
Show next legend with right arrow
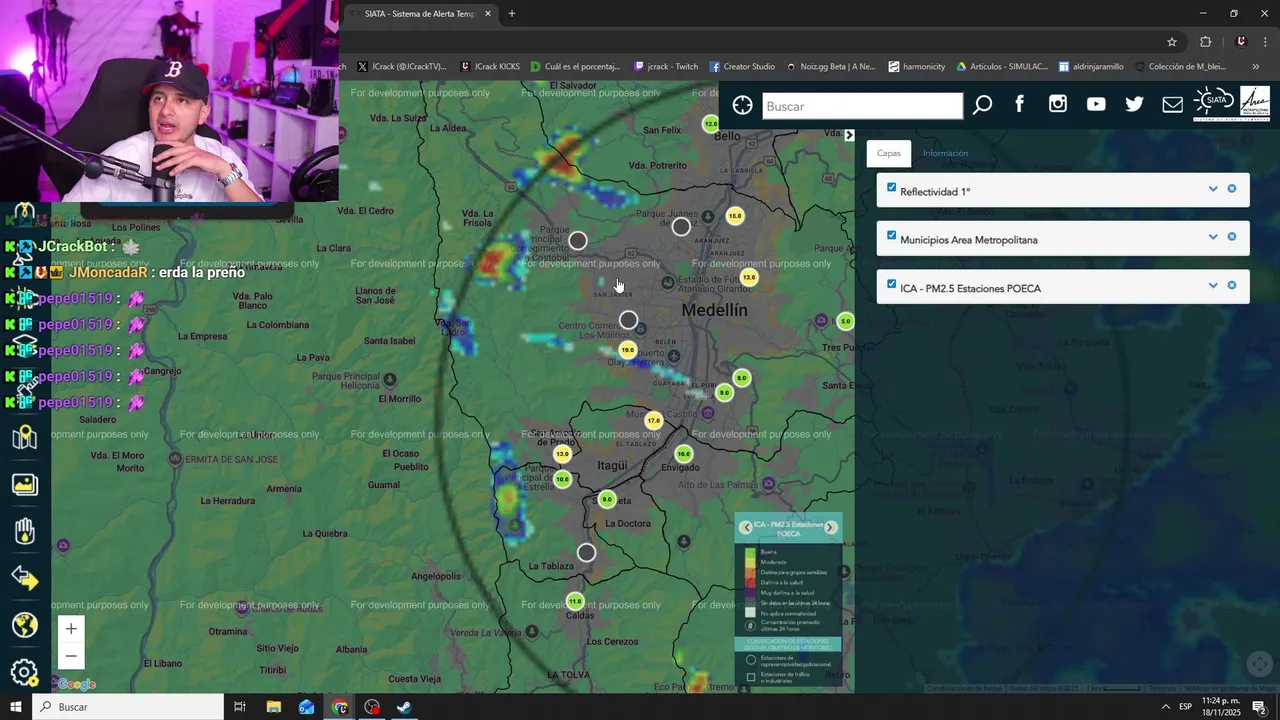830,527
